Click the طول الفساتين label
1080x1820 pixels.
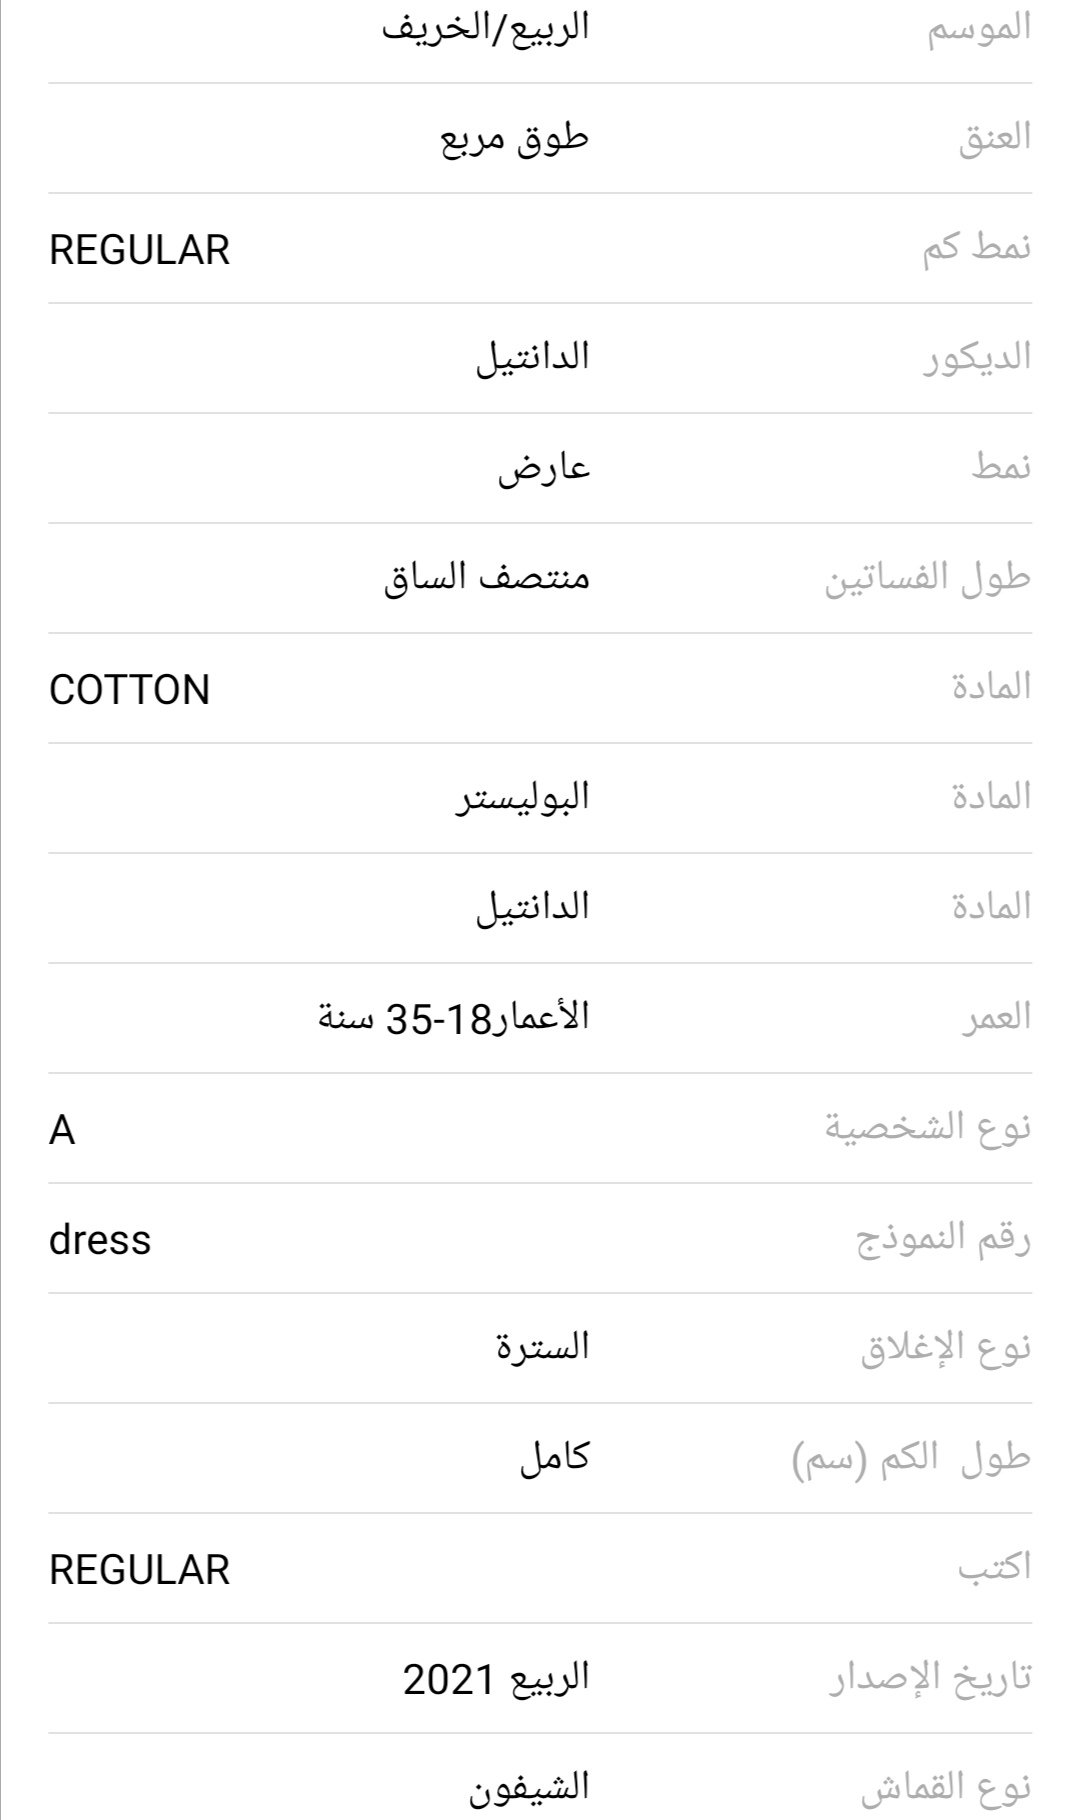927,578
